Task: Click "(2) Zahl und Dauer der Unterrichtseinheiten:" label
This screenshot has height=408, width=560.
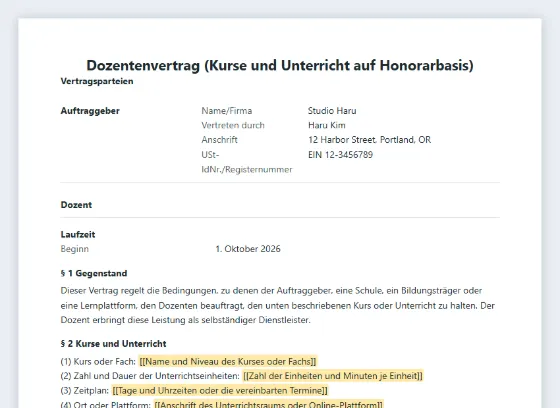Action: click(150, 376)
